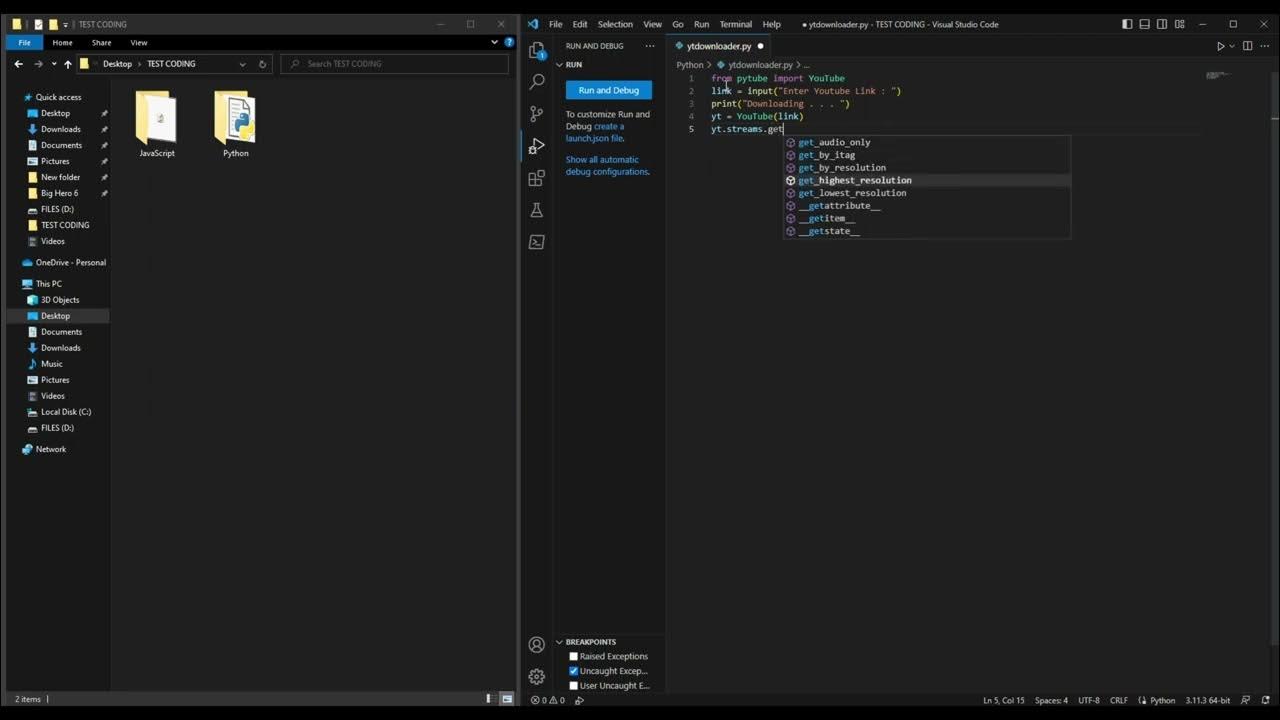The image size is (1280, 720).
Task: Open the Search view in VS Code activity bar
Action: point(537,82)
